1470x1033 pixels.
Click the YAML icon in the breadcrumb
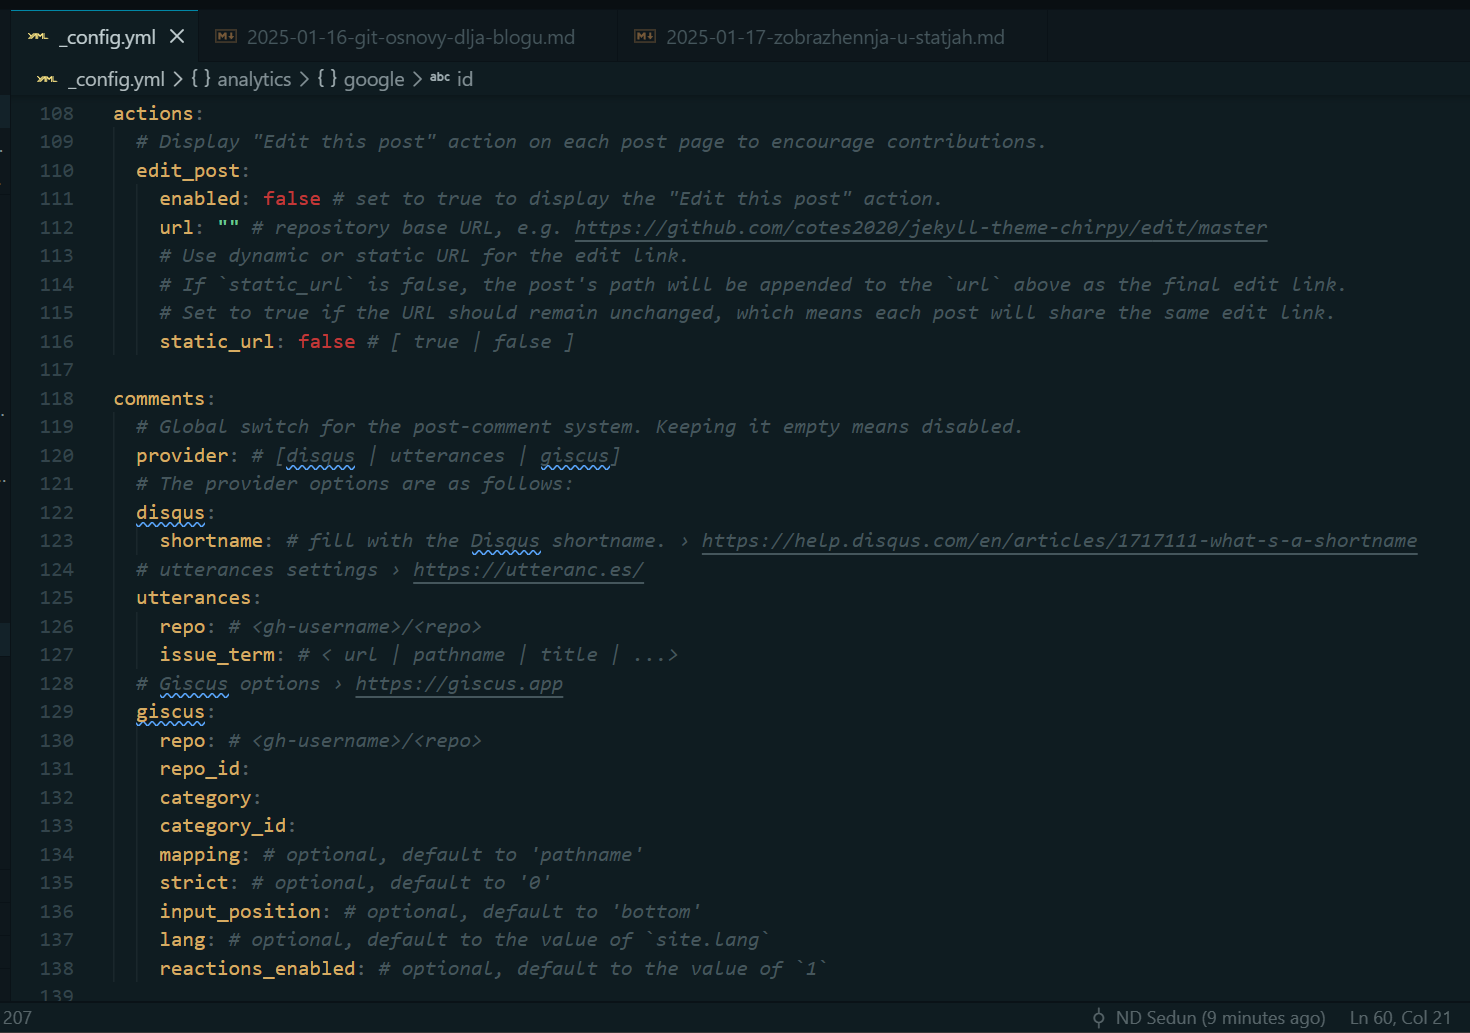point(47,79)
